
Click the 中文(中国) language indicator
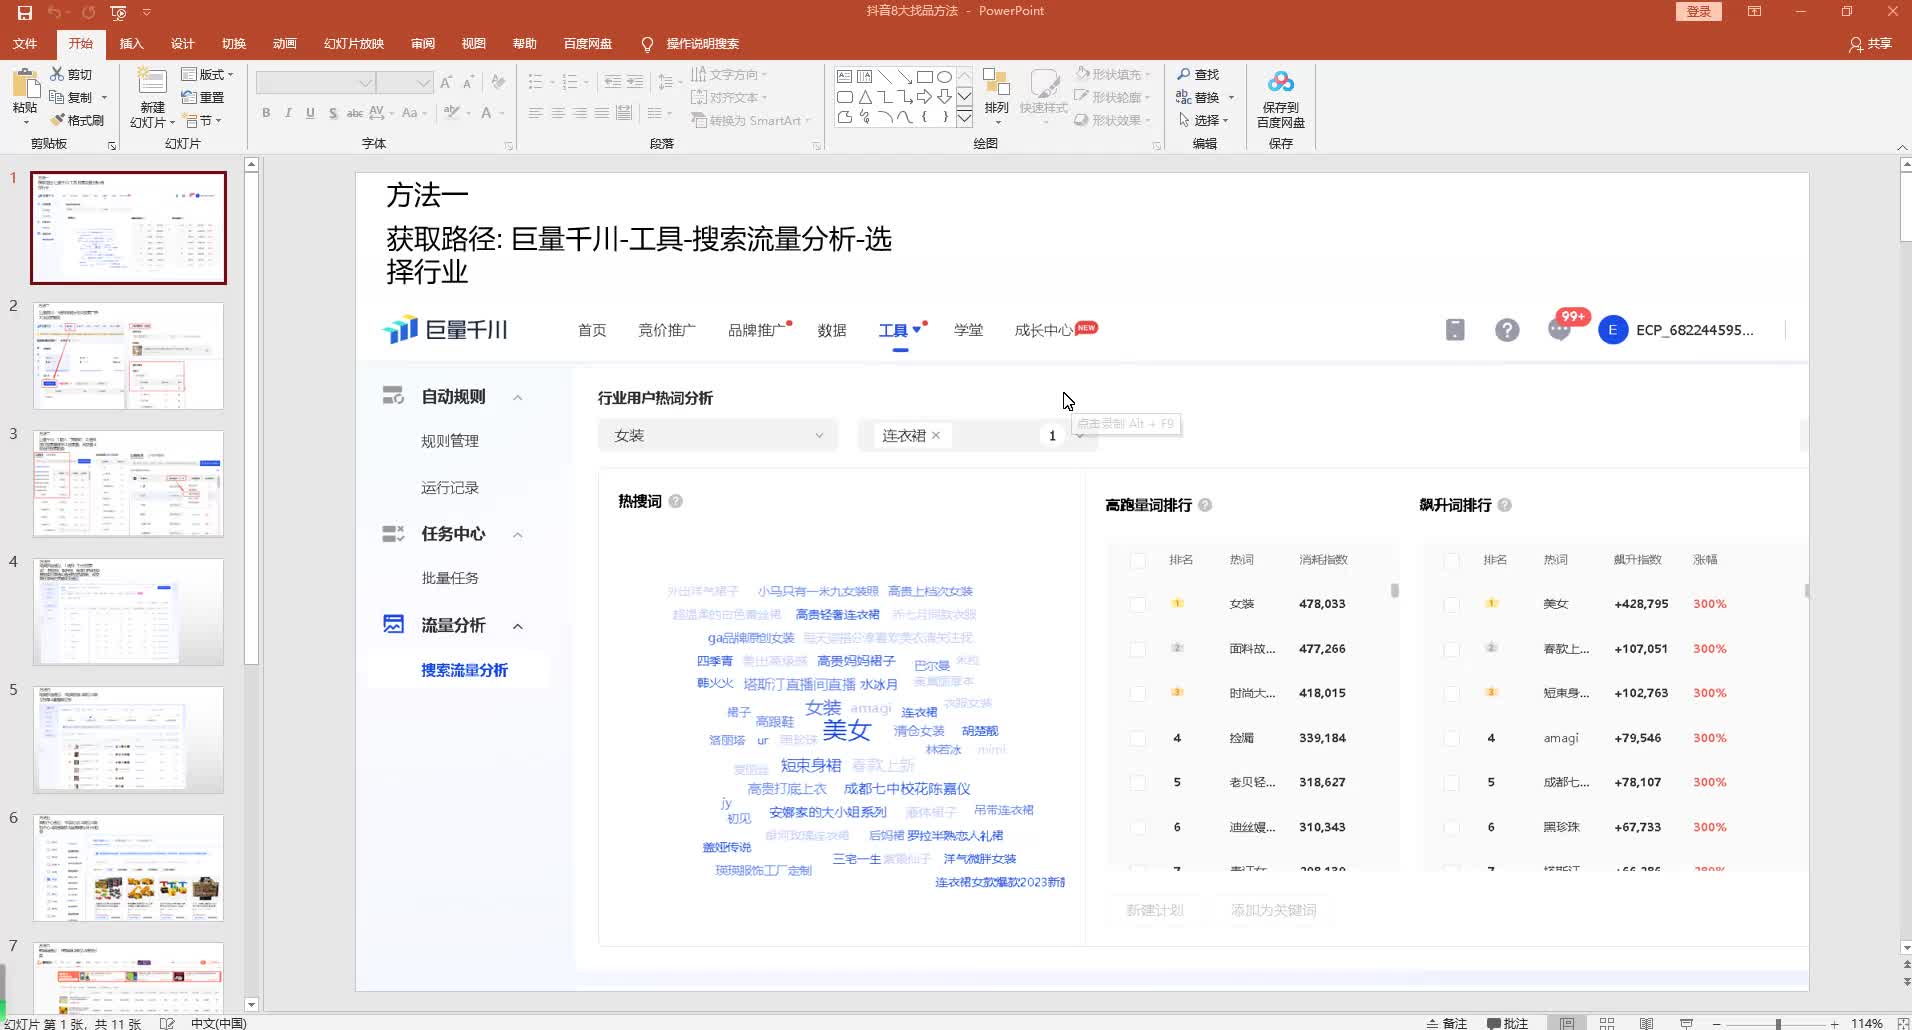(x=218, y=1023)
